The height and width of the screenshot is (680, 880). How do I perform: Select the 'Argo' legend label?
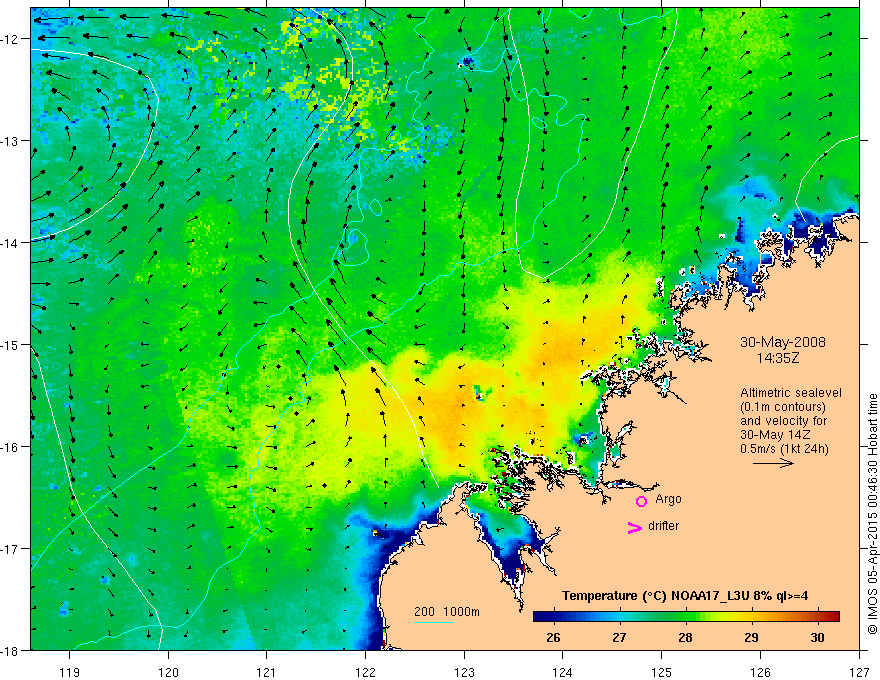(668, 499)
